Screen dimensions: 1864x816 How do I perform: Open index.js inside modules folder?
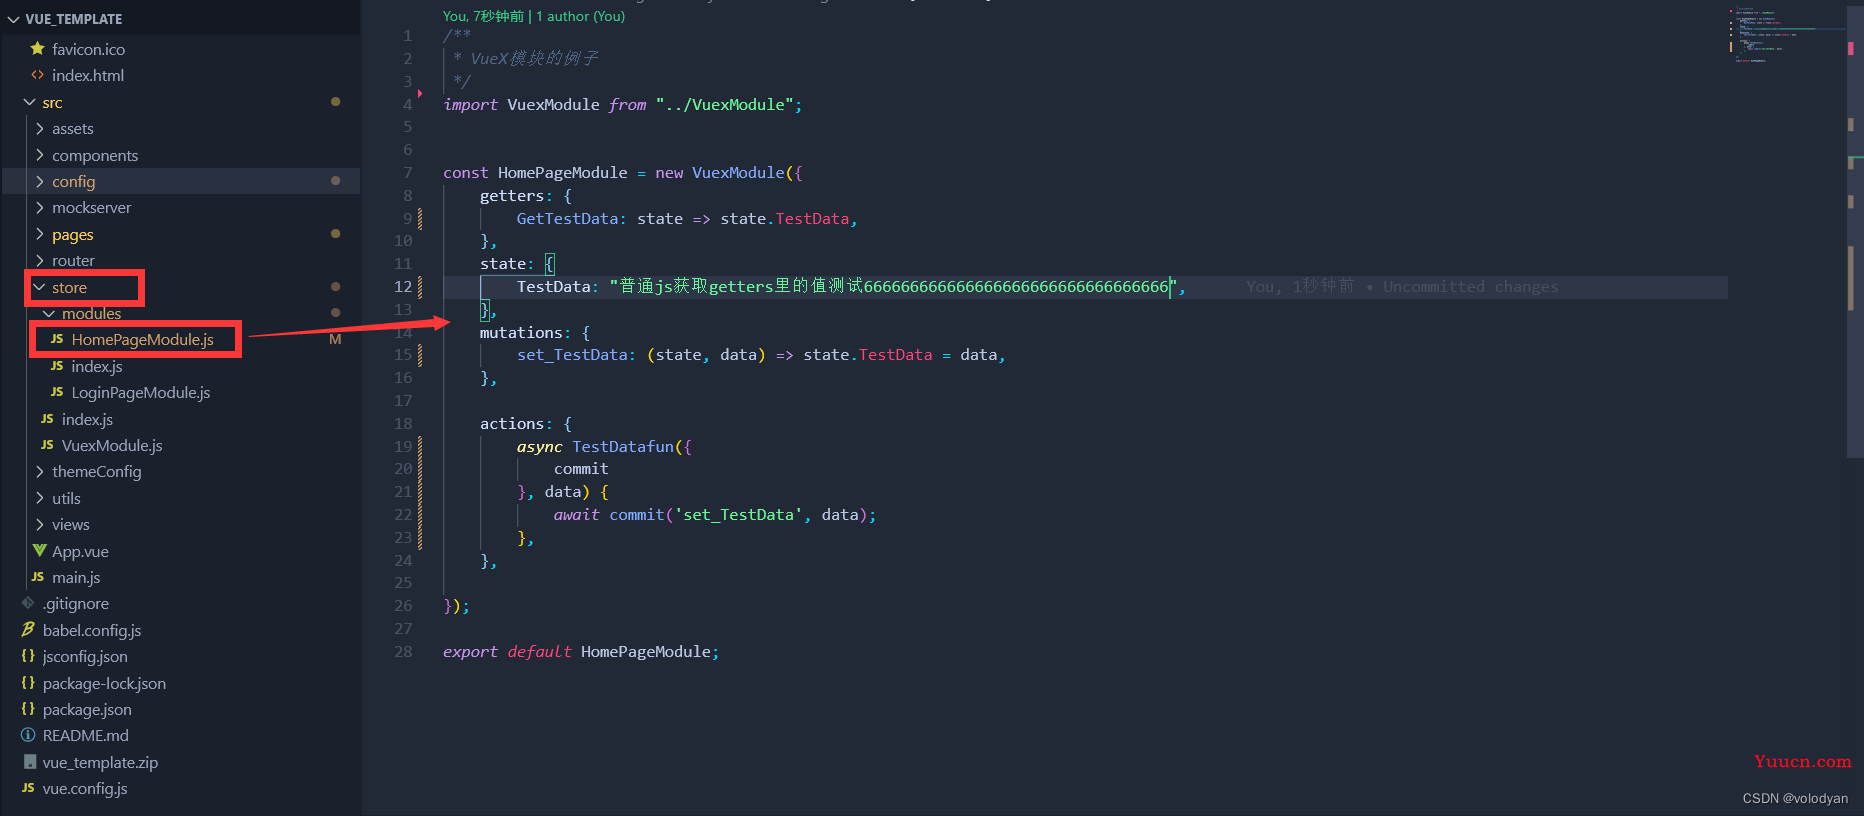(x=97, y=366)
